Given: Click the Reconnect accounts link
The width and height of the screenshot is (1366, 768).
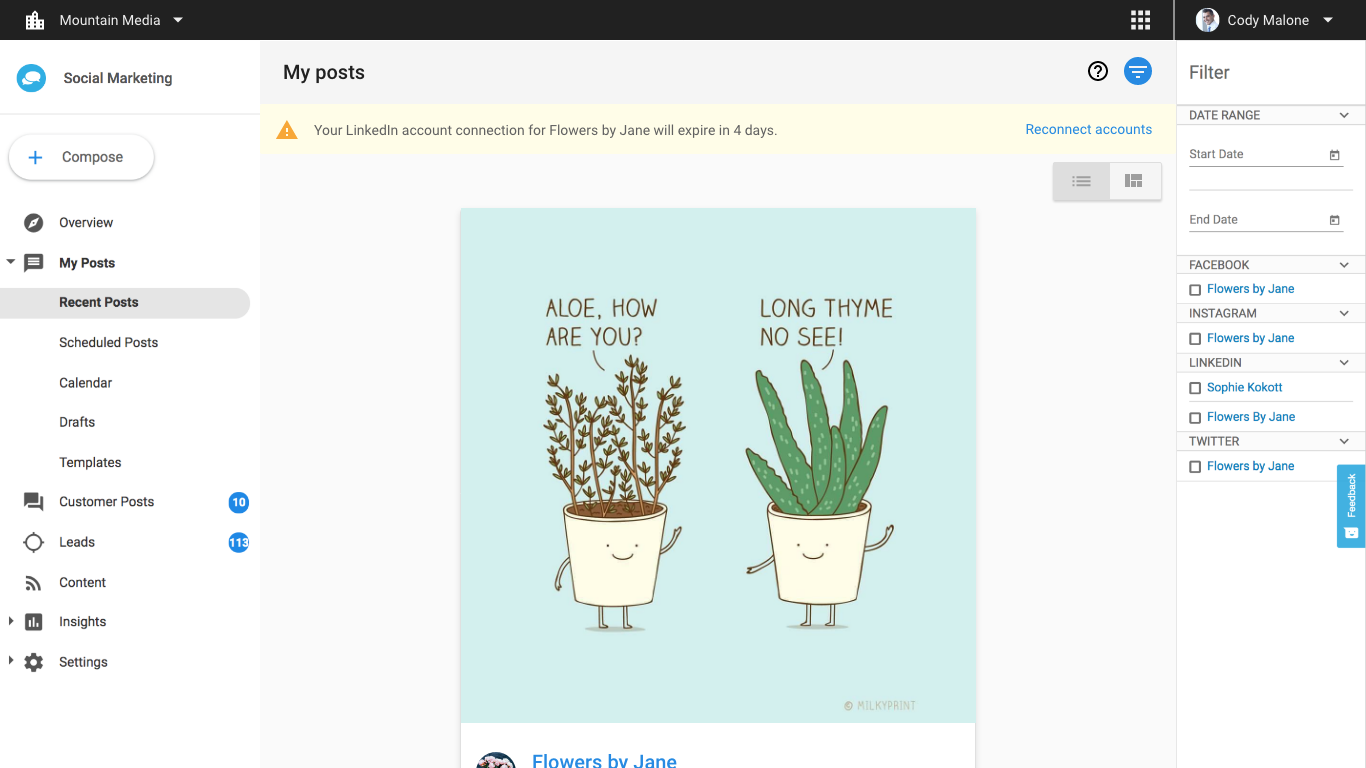Looking at the screenshot, I should 1088,130.
